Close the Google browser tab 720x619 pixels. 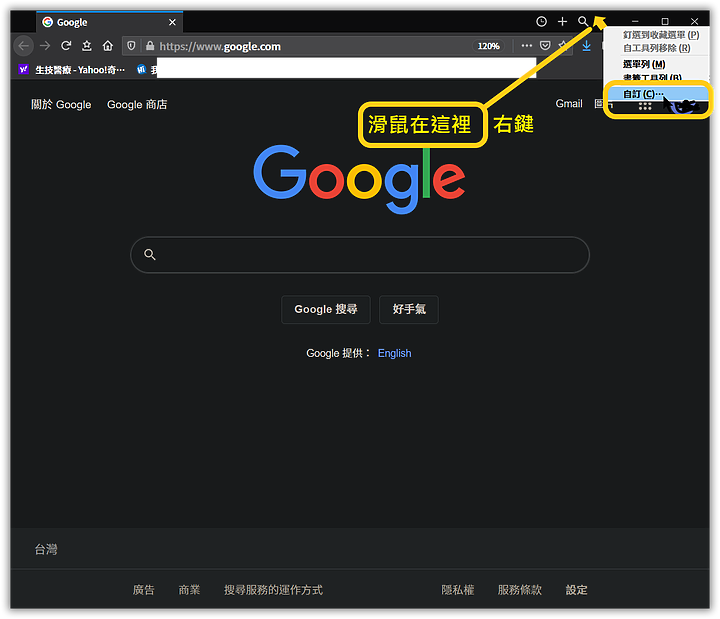[172, 22]
